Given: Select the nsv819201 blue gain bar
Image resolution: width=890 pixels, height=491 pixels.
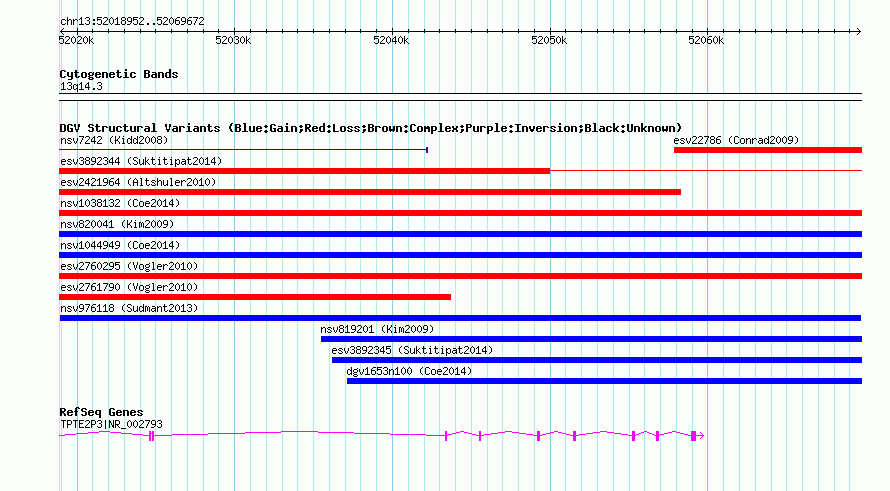Looking at the screenshot, I should coord(591,339).
